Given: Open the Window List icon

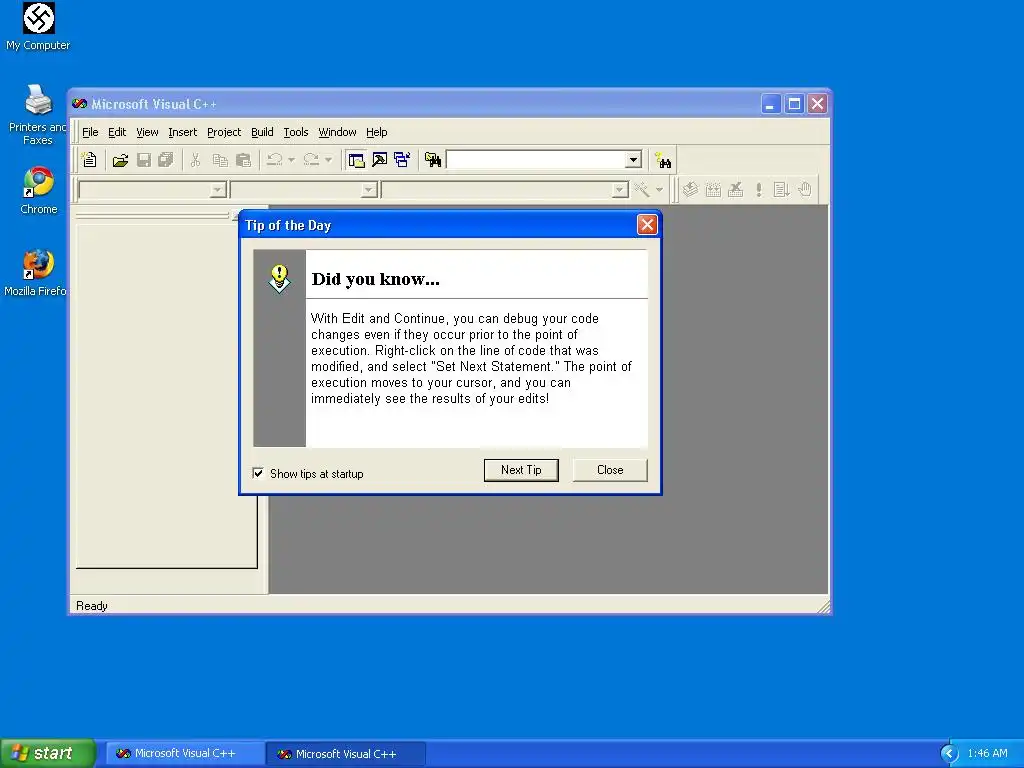Looking at the screenshot, I should (402, 160).
